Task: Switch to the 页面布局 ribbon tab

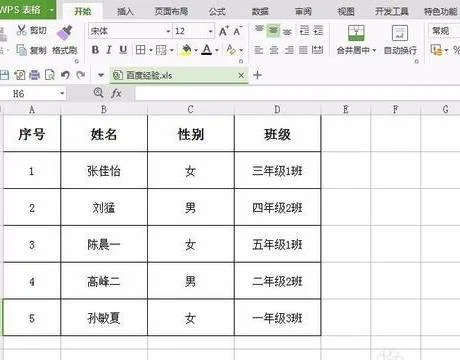Action: [171, 12]
